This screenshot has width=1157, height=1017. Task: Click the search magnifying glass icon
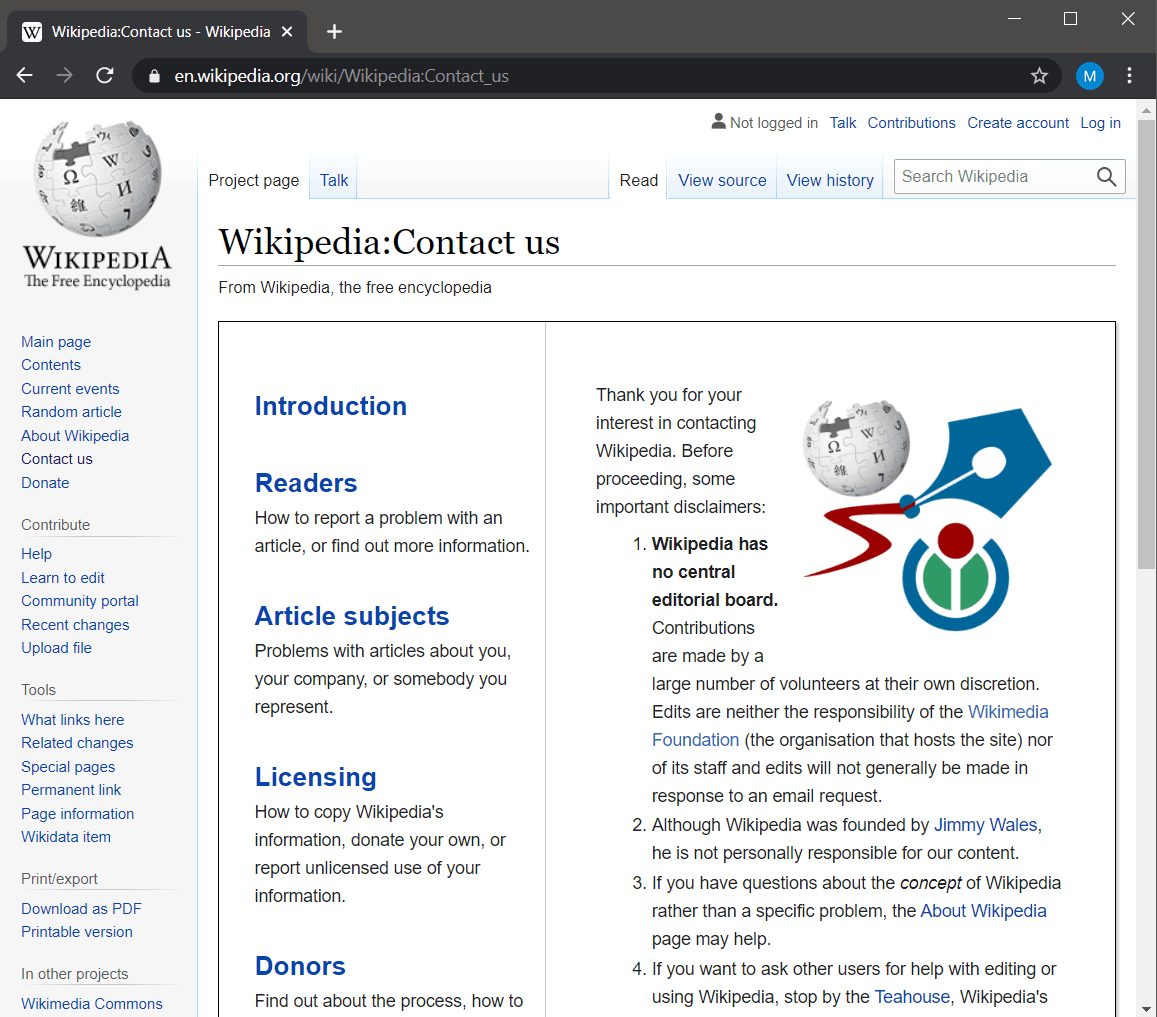tap(1105, 176)
